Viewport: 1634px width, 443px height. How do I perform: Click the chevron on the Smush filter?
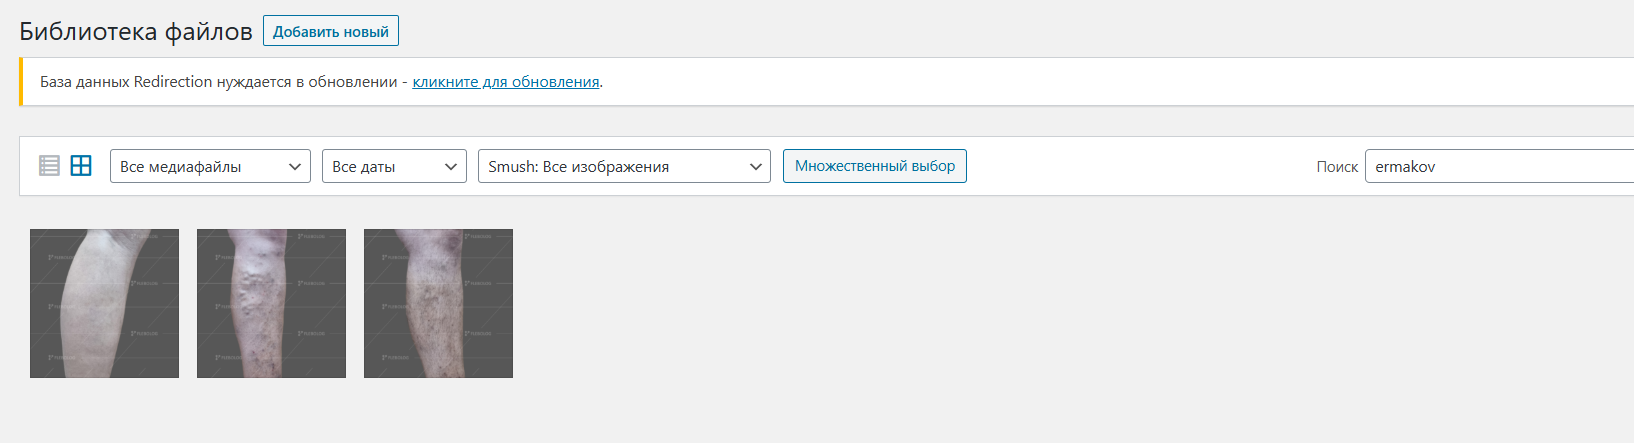point(756,167)
